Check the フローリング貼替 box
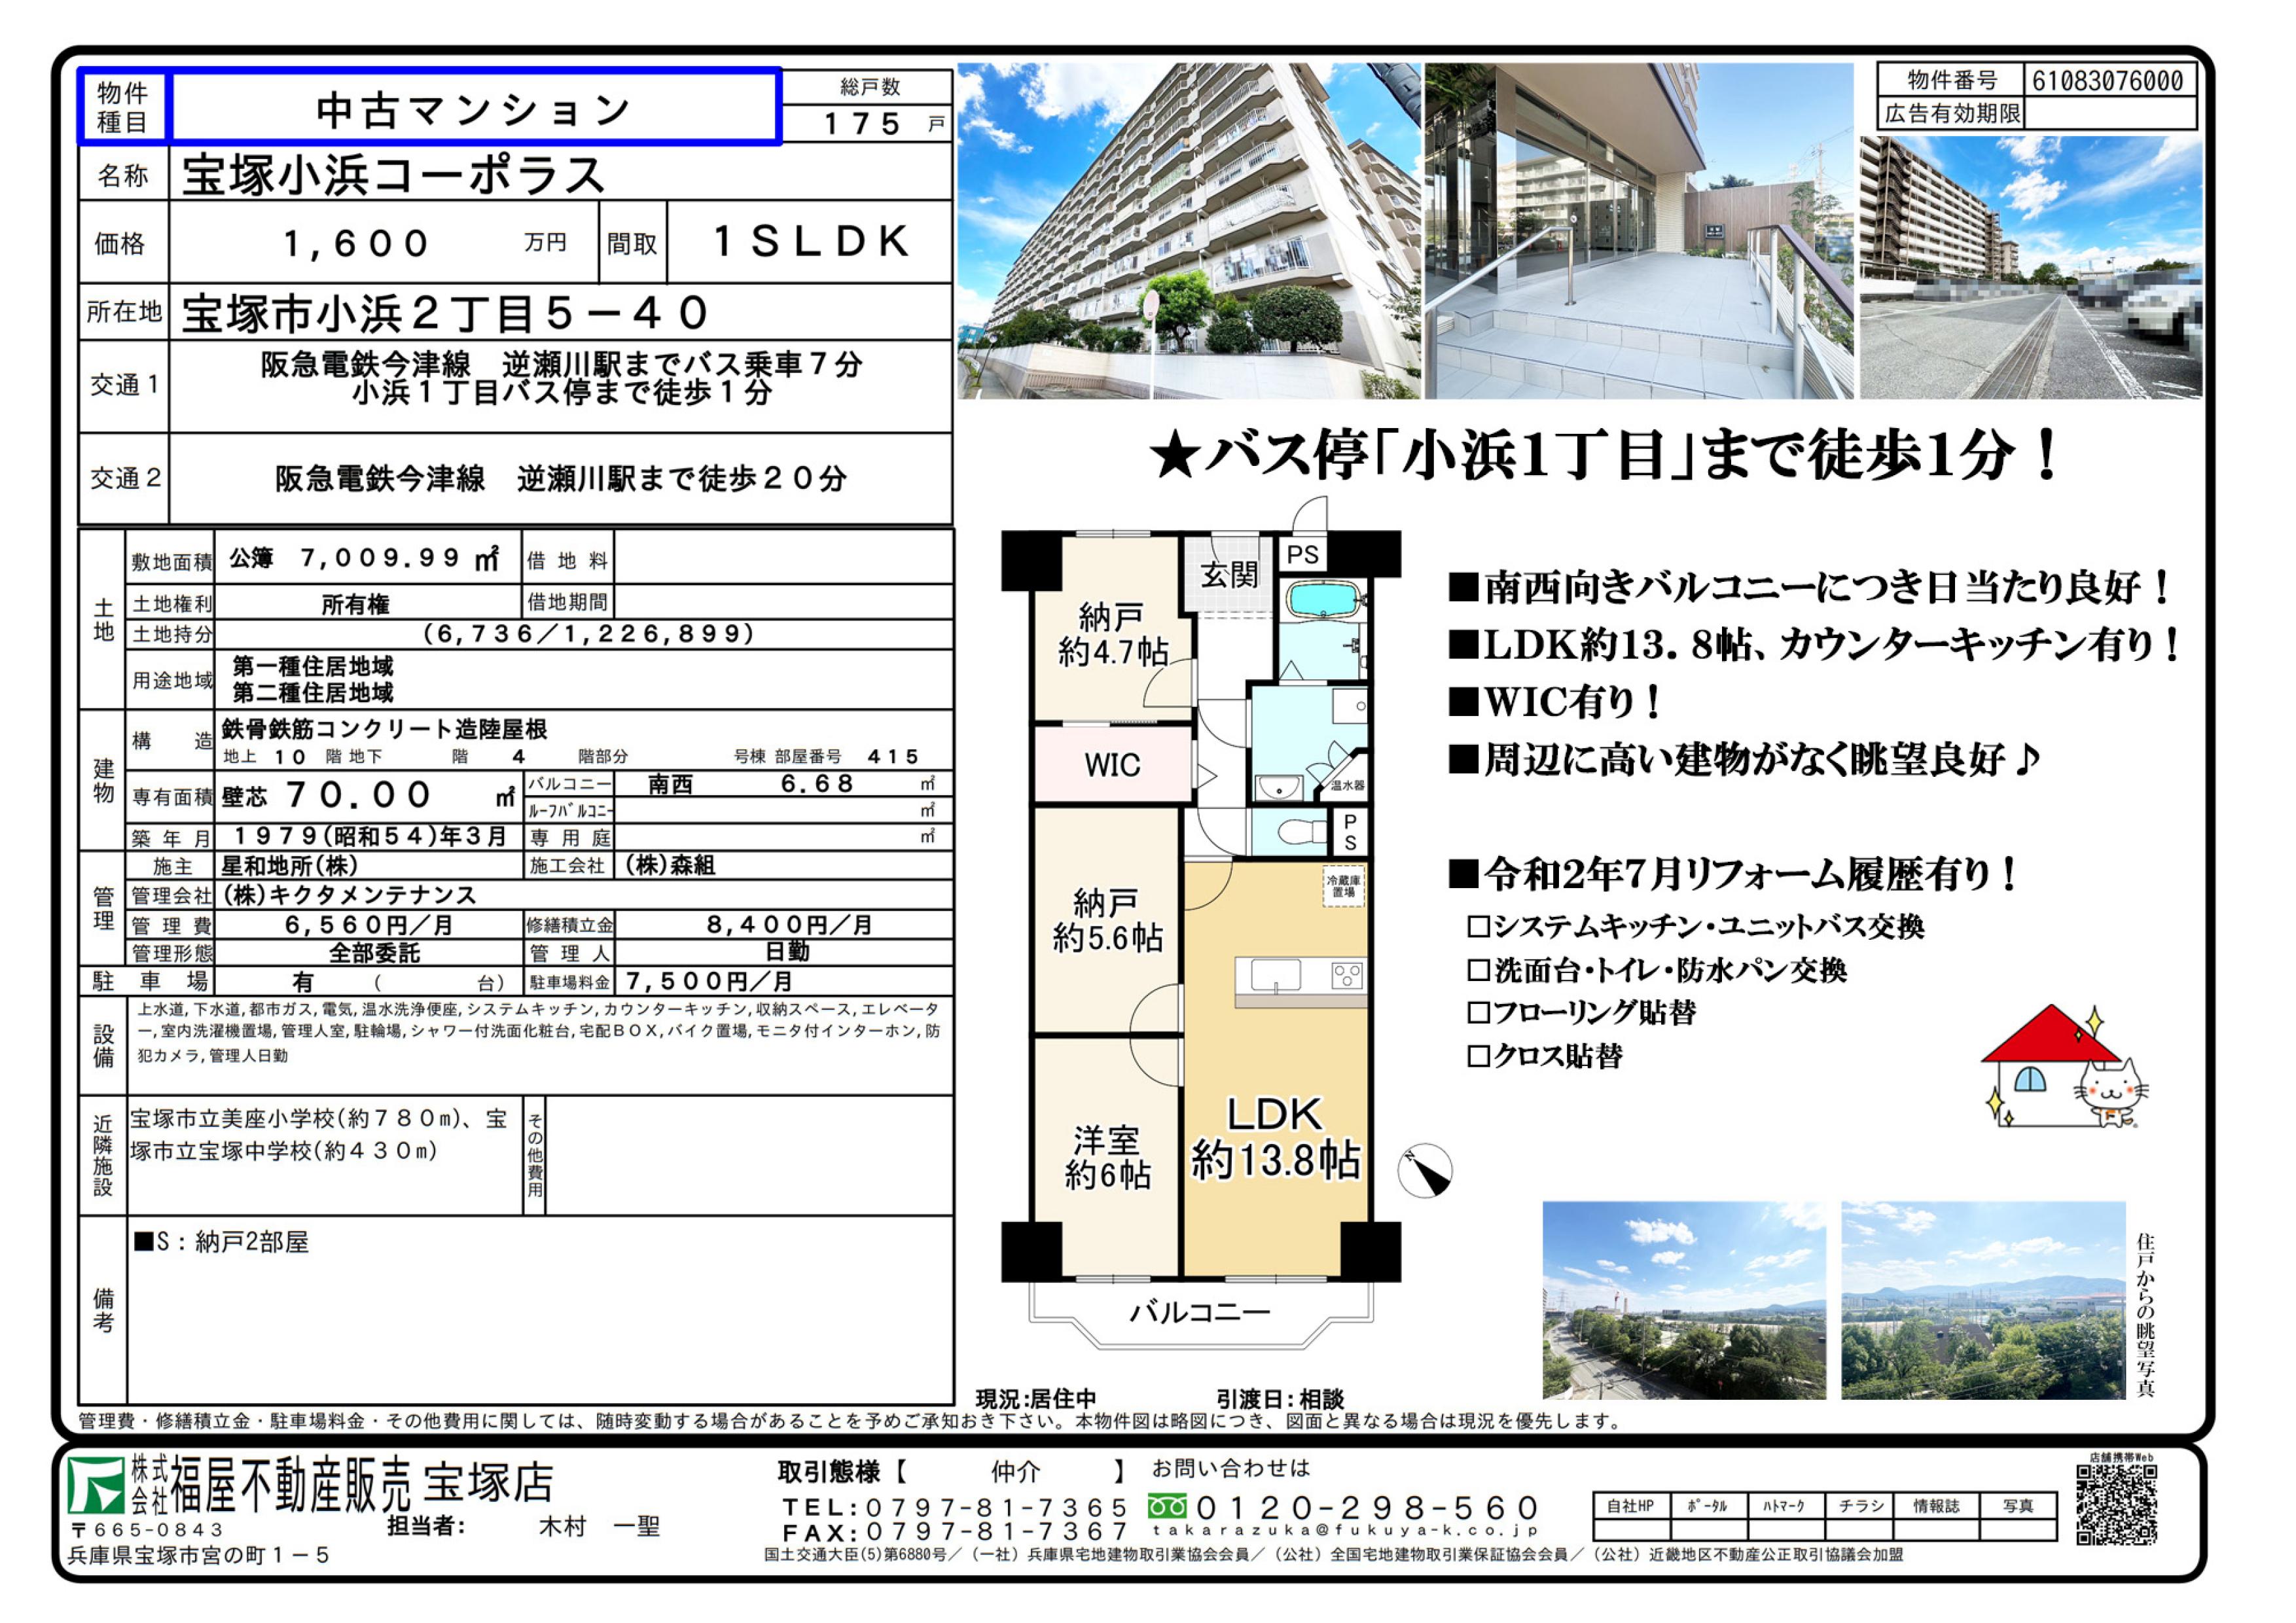 [1478, 1013]
